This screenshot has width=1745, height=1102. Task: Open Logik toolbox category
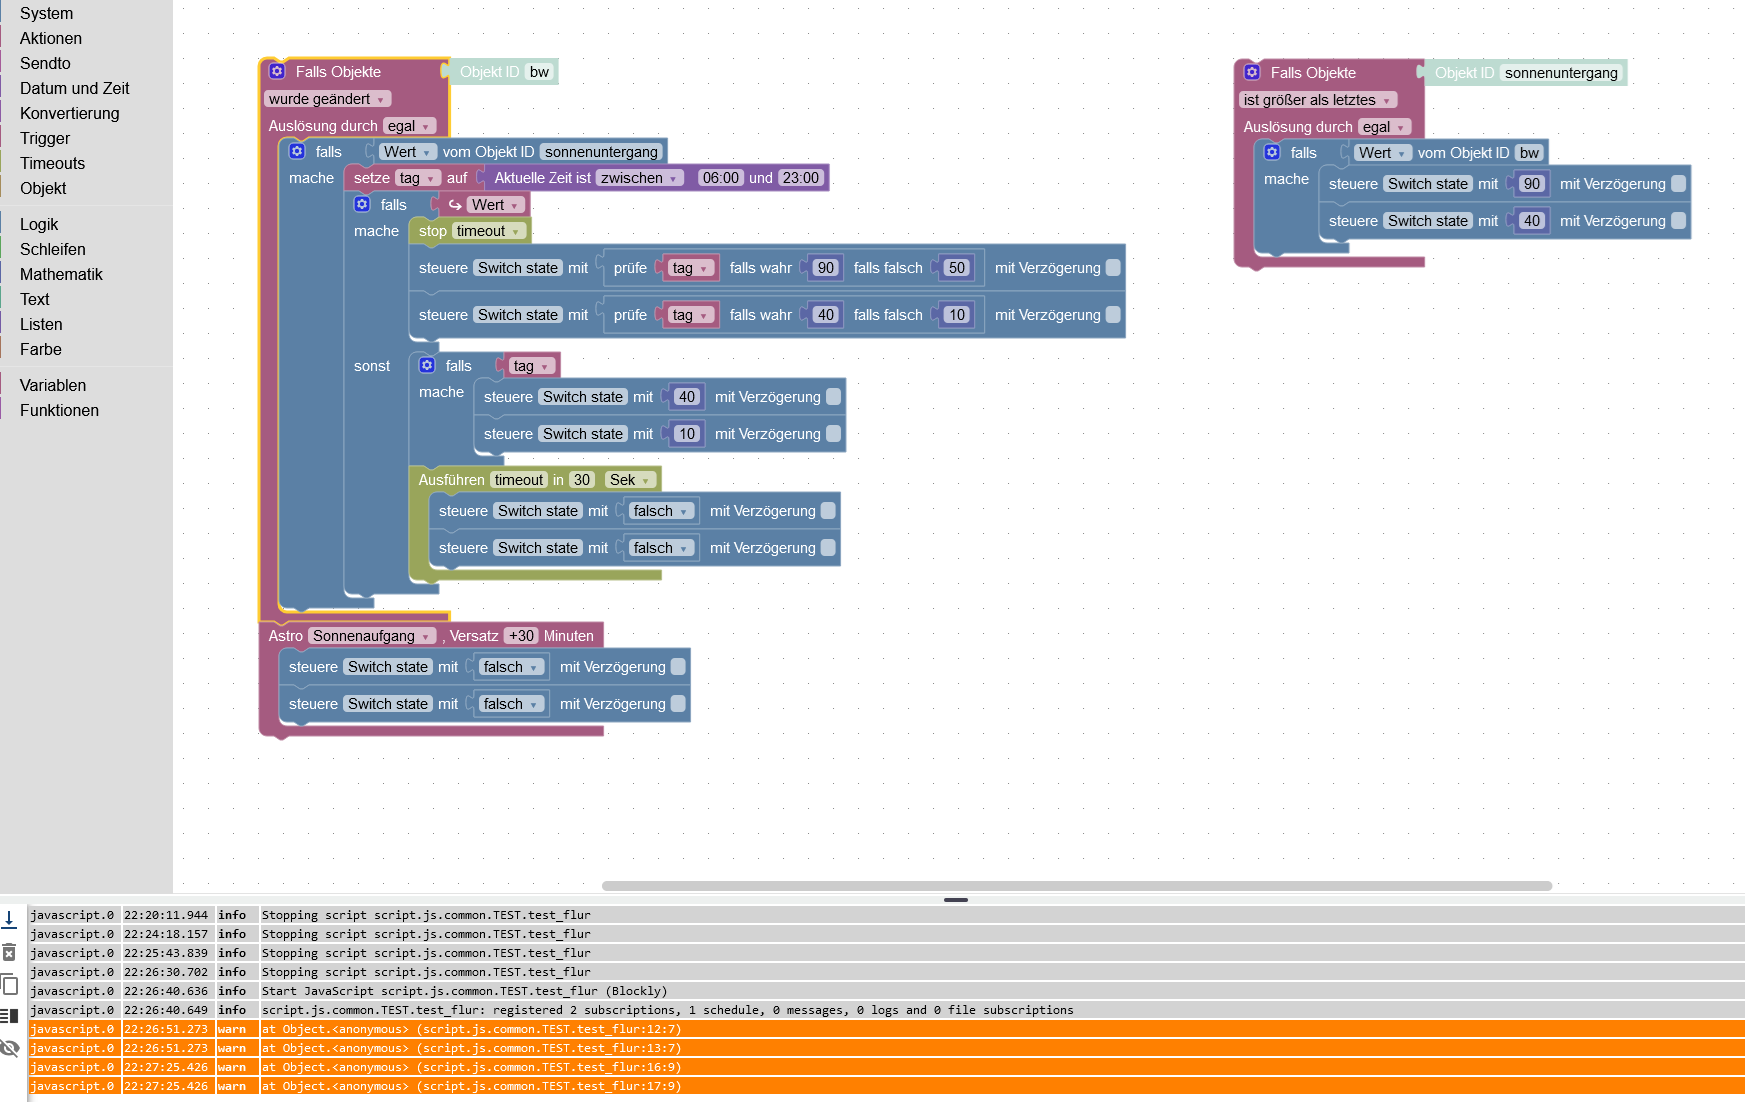pos(39,224)
